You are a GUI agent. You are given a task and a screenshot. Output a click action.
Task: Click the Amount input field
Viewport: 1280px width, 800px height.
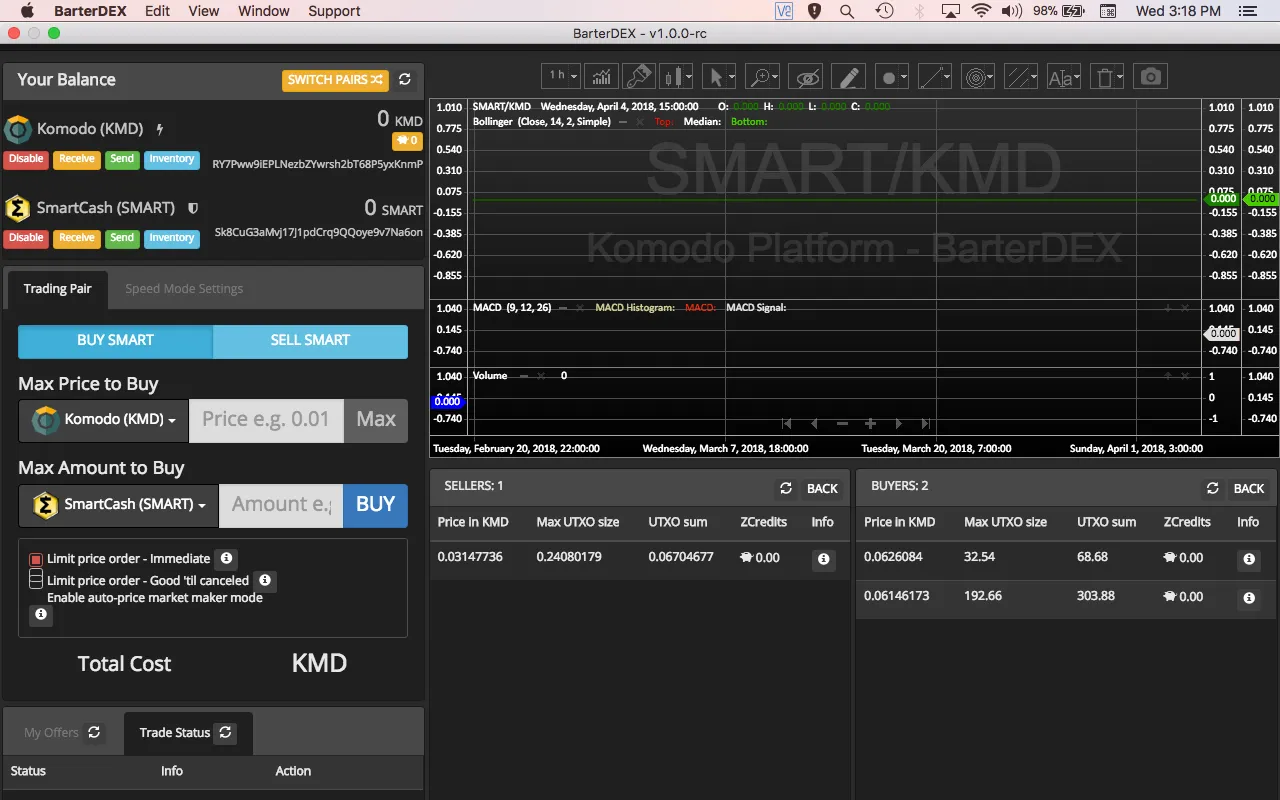point(281,505)
